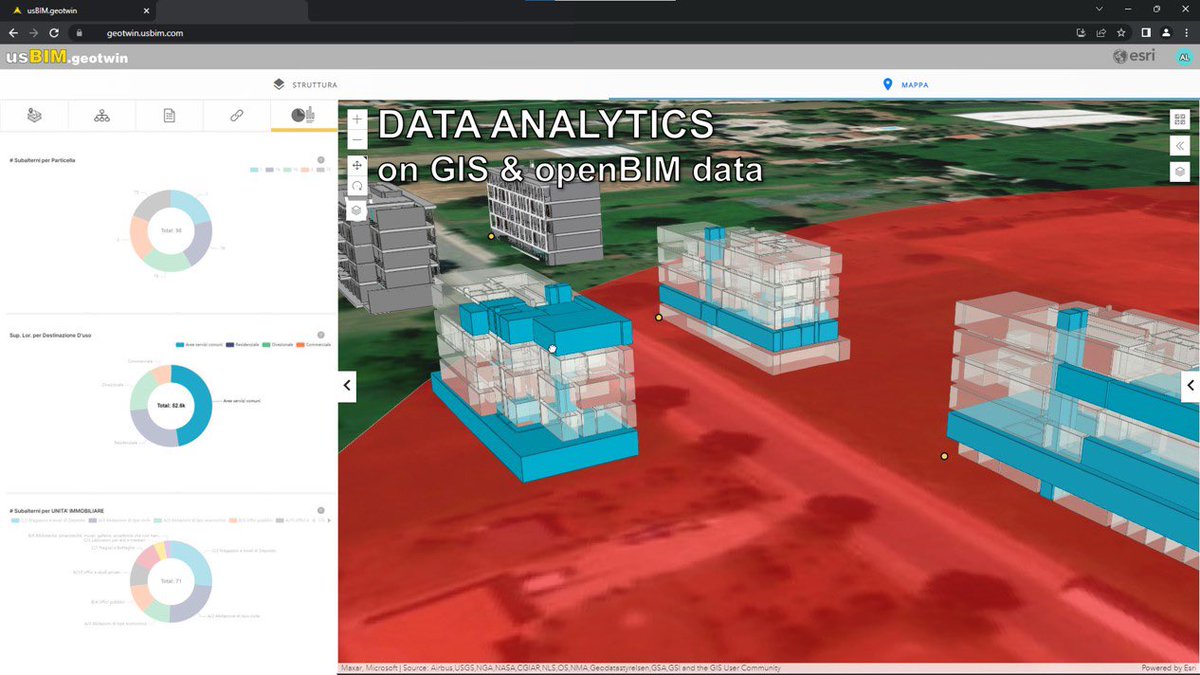Viewport: 1200px width, 675px height.
Task: Open the Chrome three-dot menu
Action: tap(1187, 32)
